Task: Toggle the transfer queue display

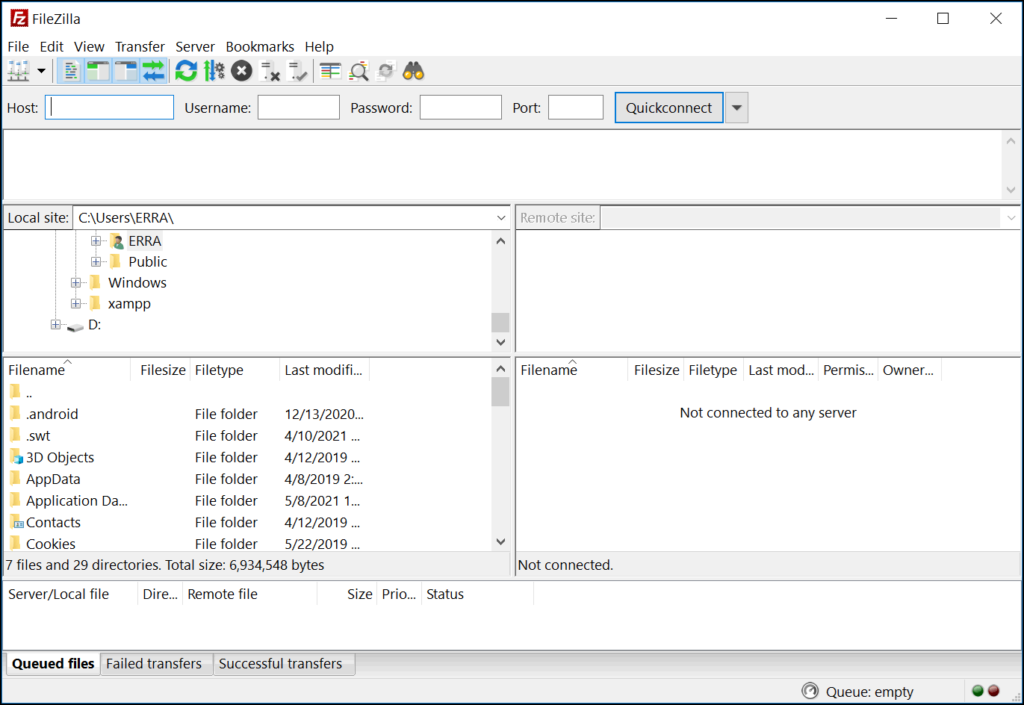Action: (154, 71)
